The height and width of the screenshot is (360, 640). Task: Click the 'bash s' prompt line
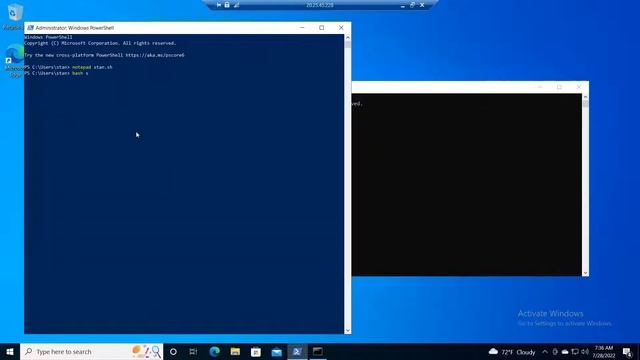[x=56, y=73]
